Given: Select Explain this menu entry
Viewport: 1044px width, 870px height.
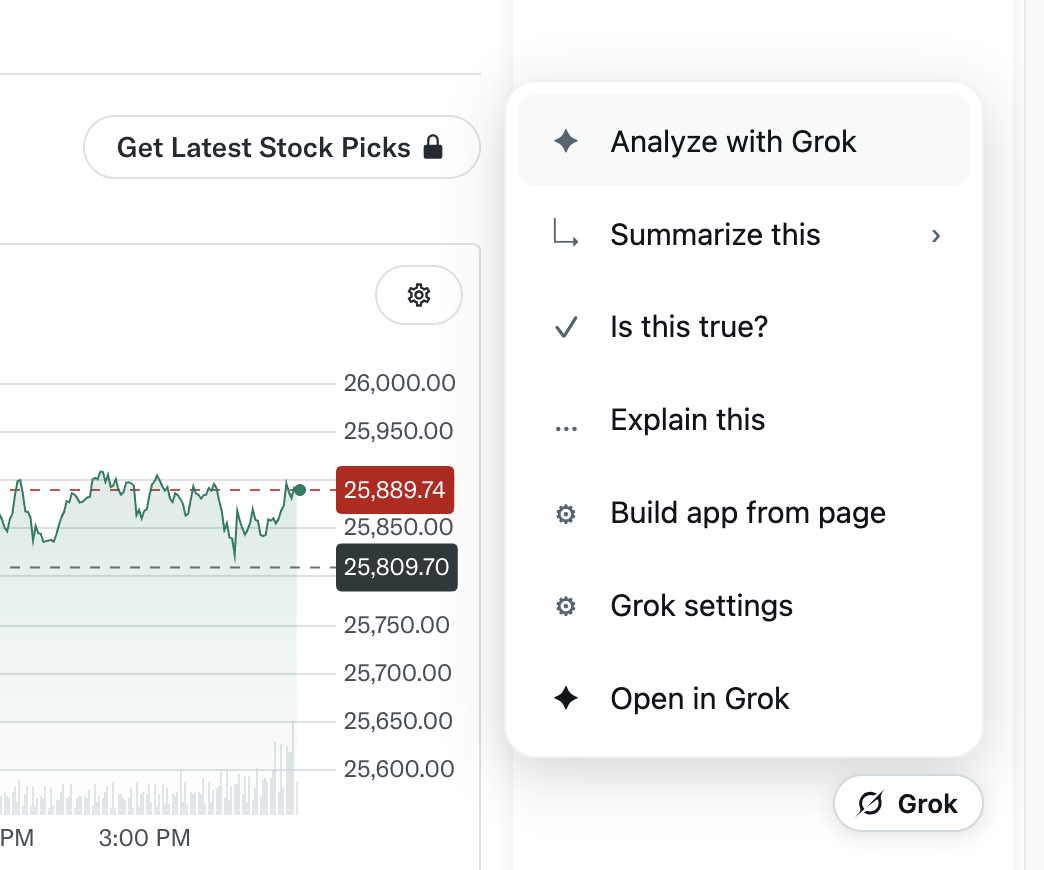Looking at the screenshot, I should [744, 420].
